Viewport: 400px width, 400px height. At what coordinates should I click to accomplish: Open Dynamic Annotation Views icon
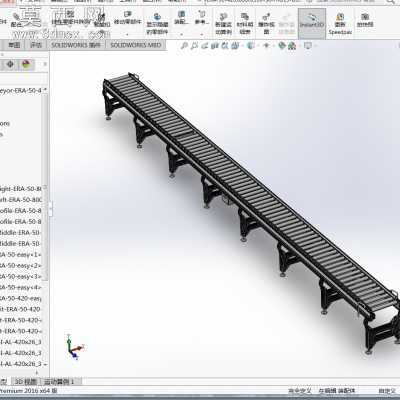tap(225, 46)
